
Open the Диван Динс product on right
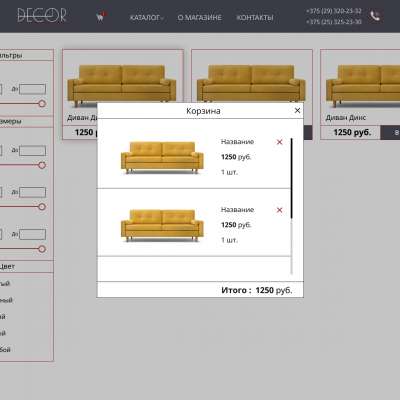tap(360, 95)
